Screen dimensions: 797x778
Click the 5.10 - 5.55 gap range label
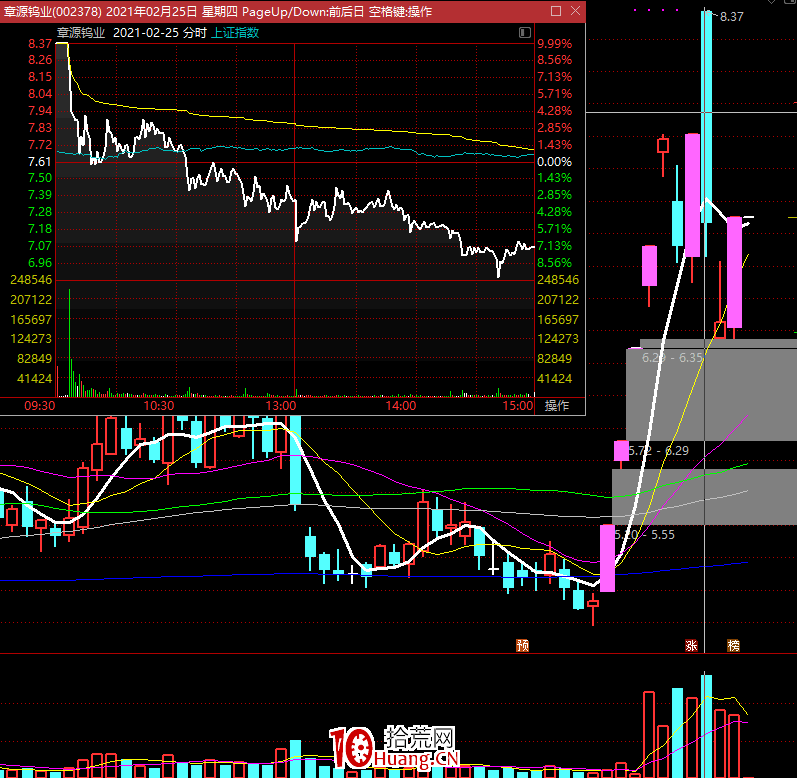click(x=645, y=535)
